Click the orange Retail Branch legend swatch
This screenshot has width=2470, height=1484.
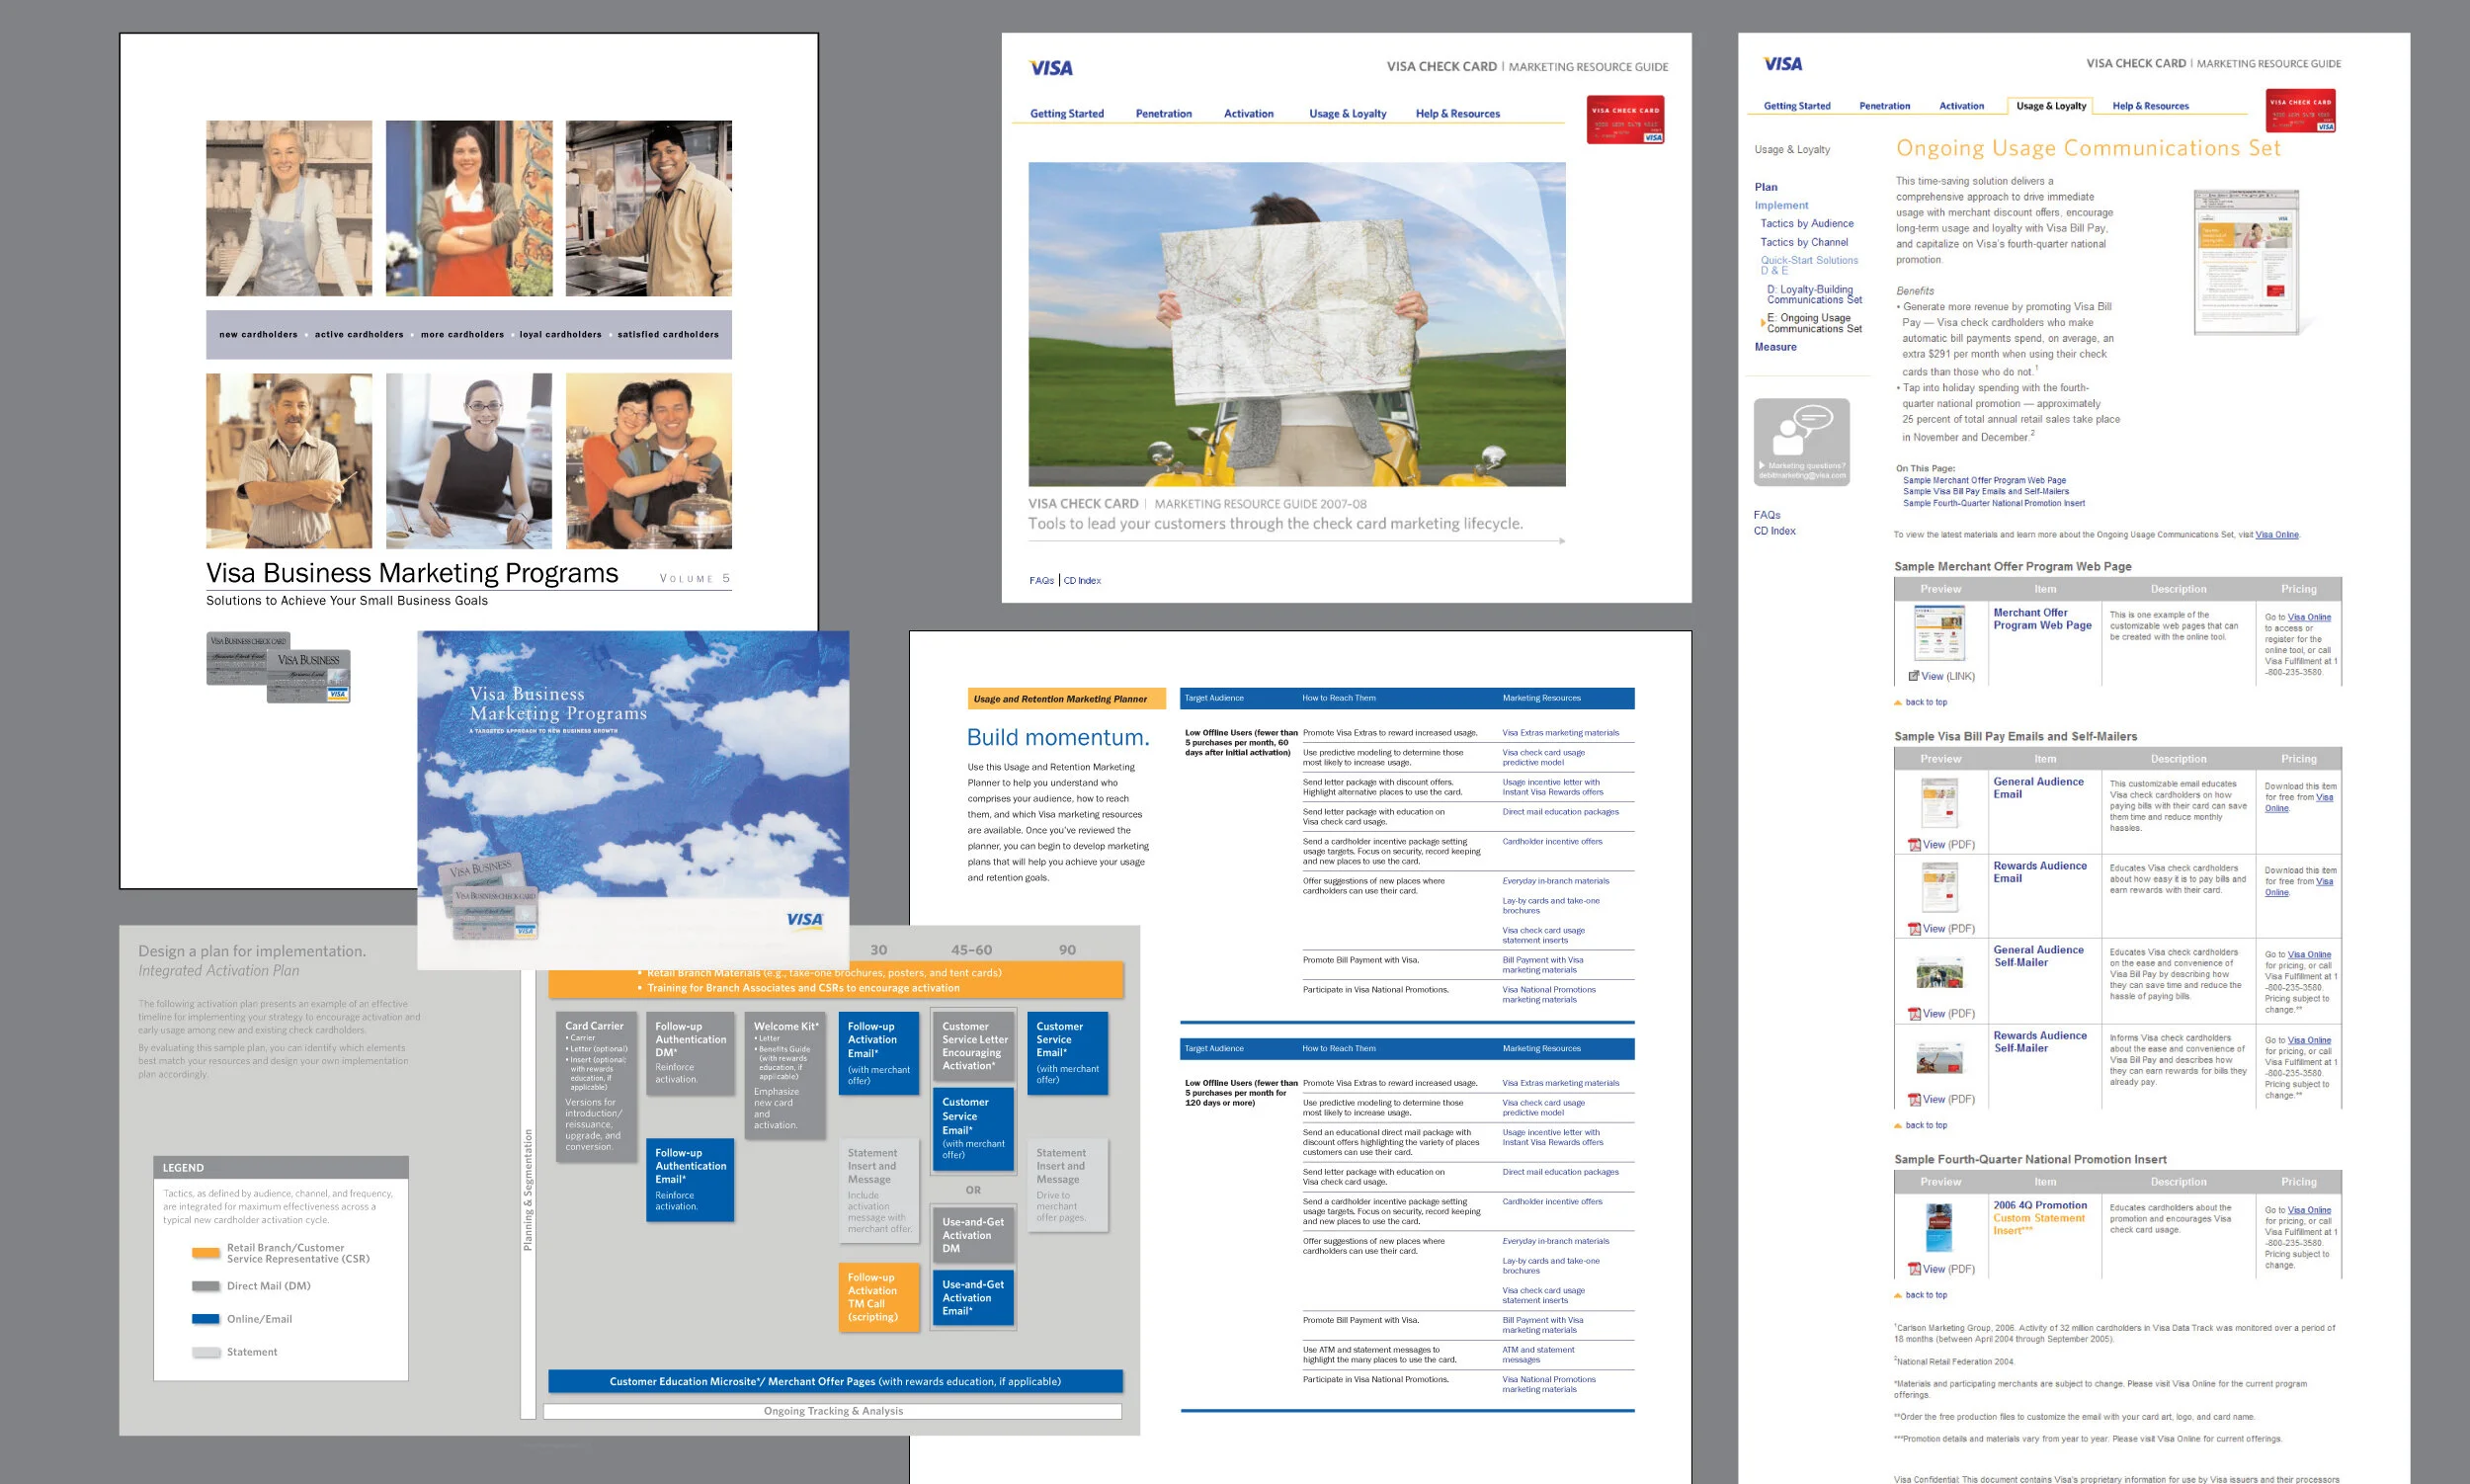[205, 1253]
